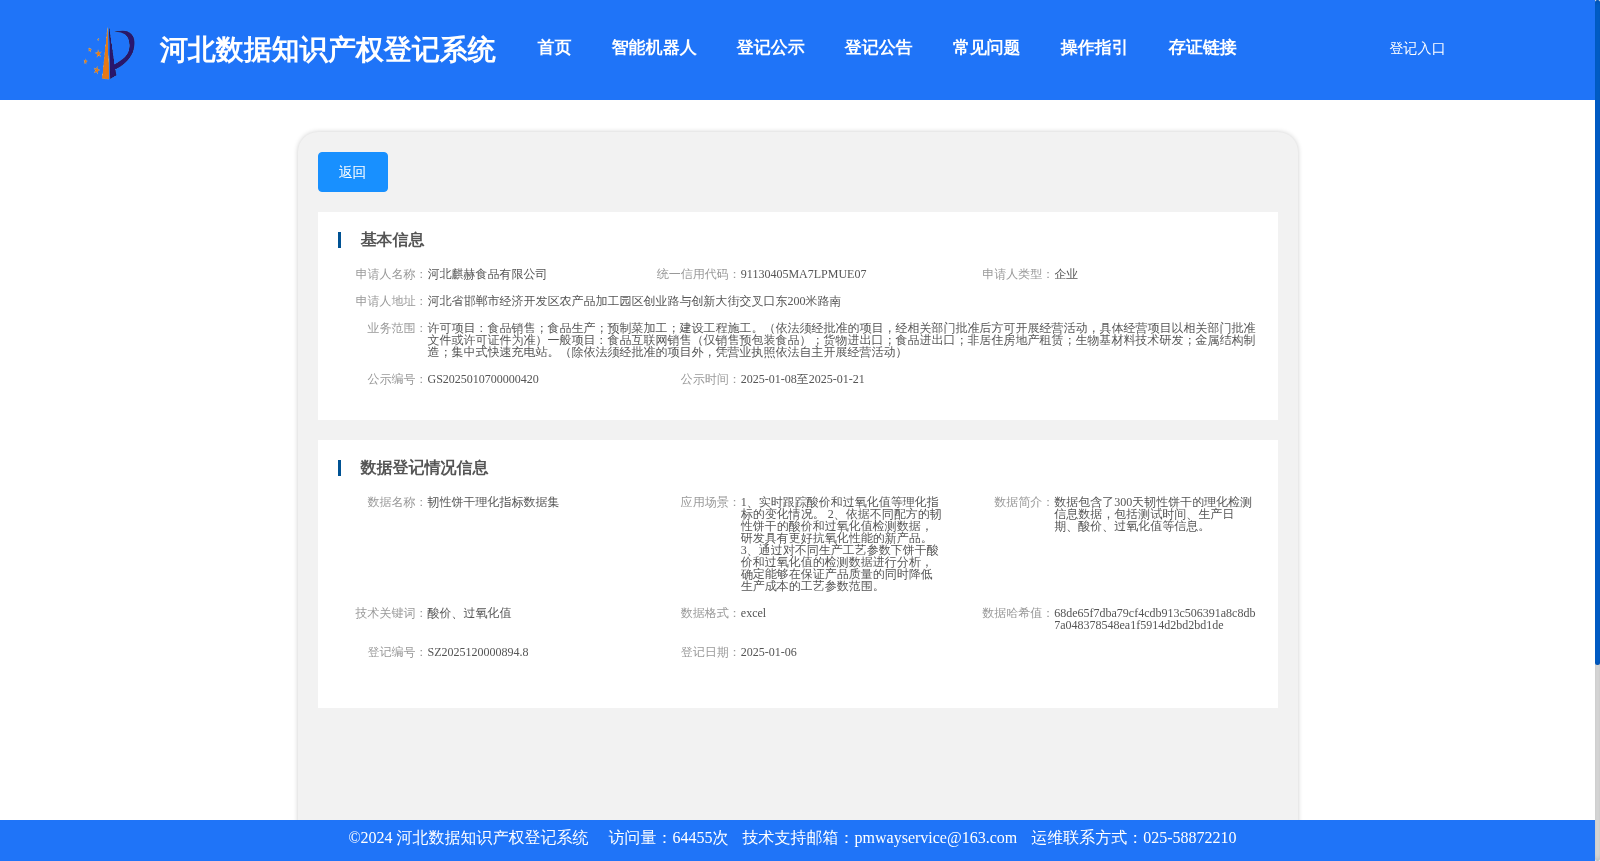Click the 河北数据知识产权登记系统 title
Viewport: 1600px width, 861px height.
tap(327, 50)
